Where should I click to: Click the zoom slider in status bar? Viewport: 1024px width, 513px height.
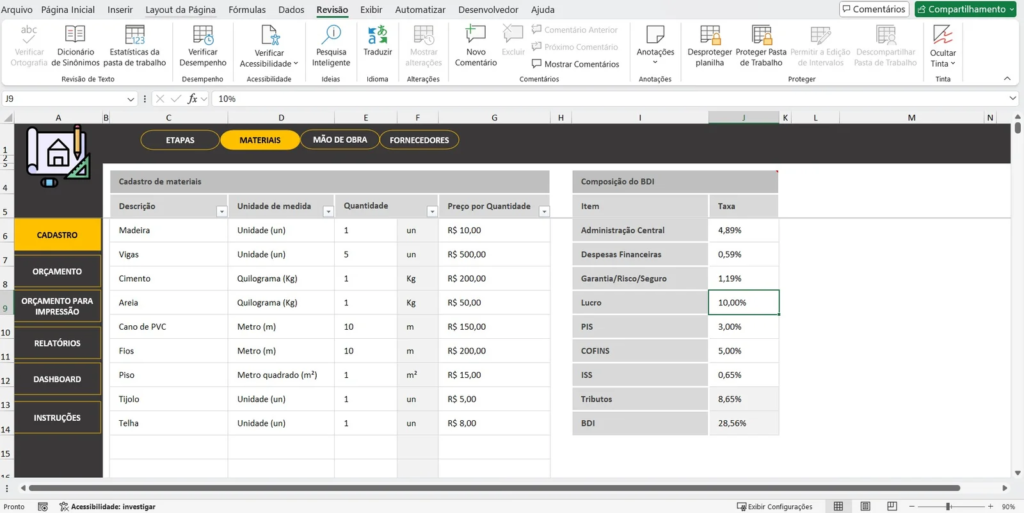(948, 507)
